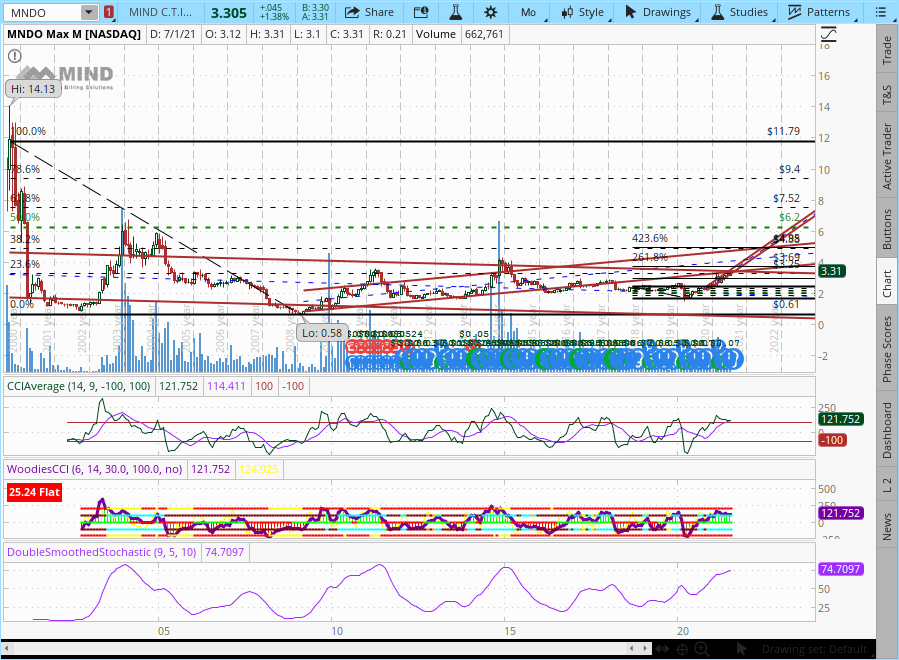The height and width of the screenshot is (660, 899).
Task: Click the MNDO symbol input field
Action: pos(40,12)
